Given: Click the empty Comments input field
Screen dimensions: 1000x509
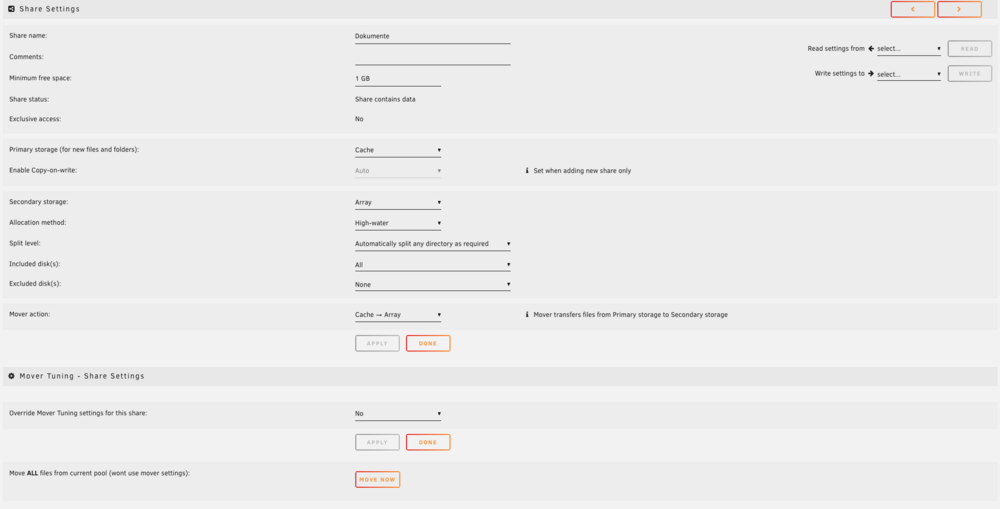Looking at the screenshot, I should pos(433,57).
